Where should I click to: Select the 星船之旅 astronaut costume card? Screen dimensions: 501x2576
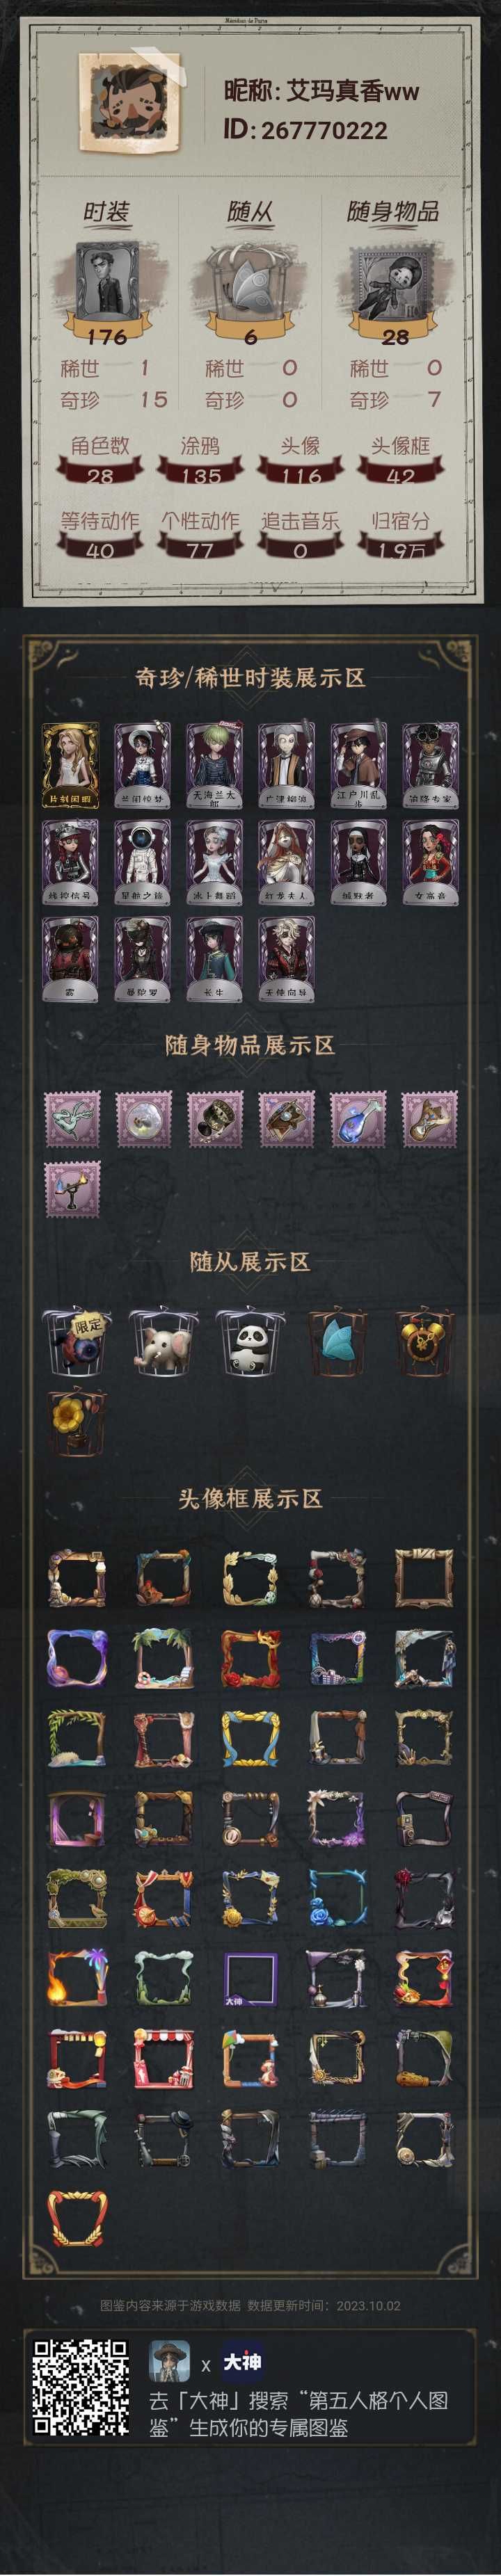coord(142,862)
